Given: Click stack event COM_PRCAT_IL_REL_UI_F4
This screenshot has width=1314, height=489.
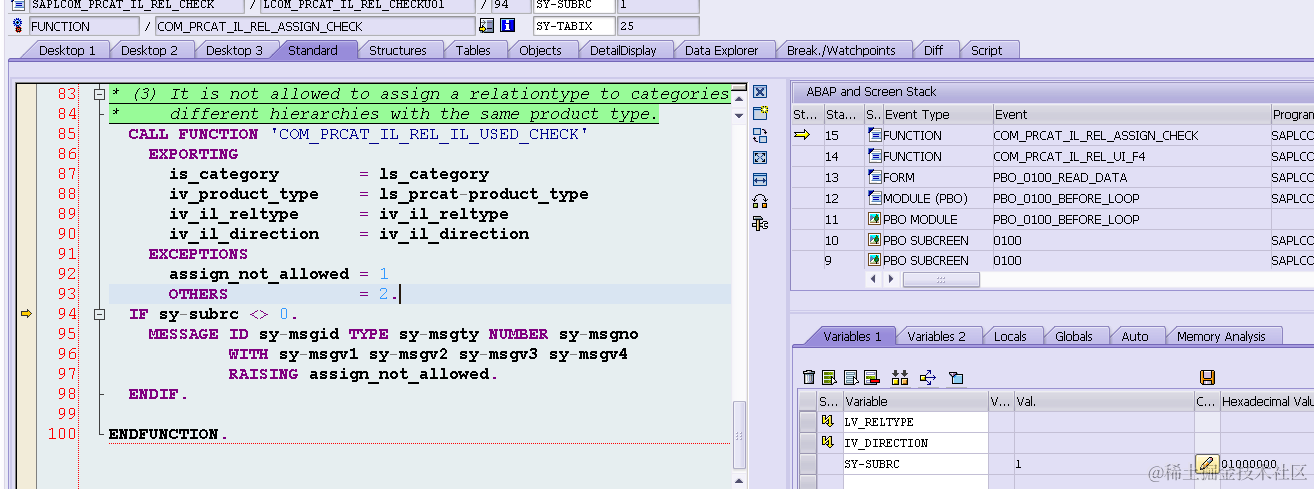Looking at the screenshot, I should (x=1062, y=156).
